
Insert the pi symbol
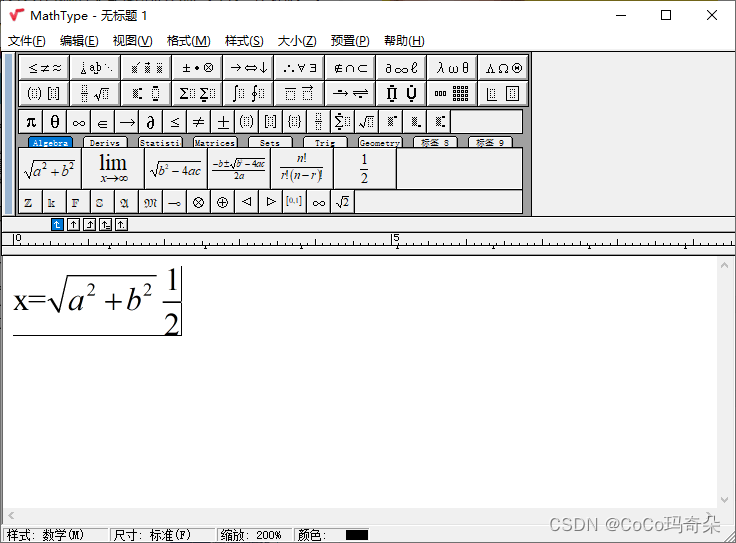point(31,122)
